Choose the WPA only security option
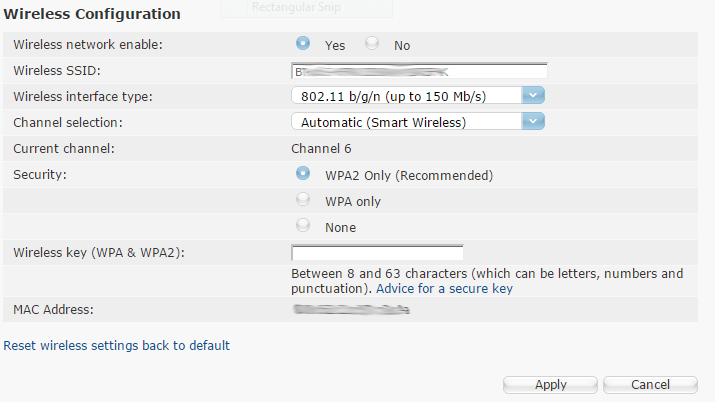 coord(303,200)
